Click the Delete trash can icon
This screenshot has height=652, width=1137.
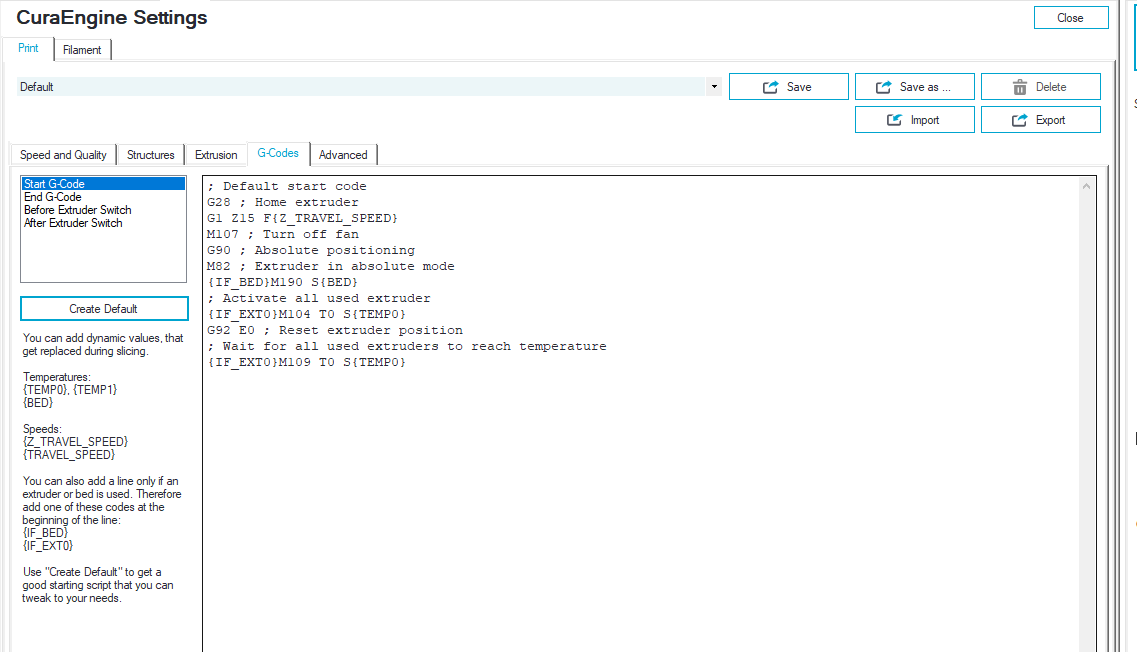pyautogui.click(x=1020, y=87)
